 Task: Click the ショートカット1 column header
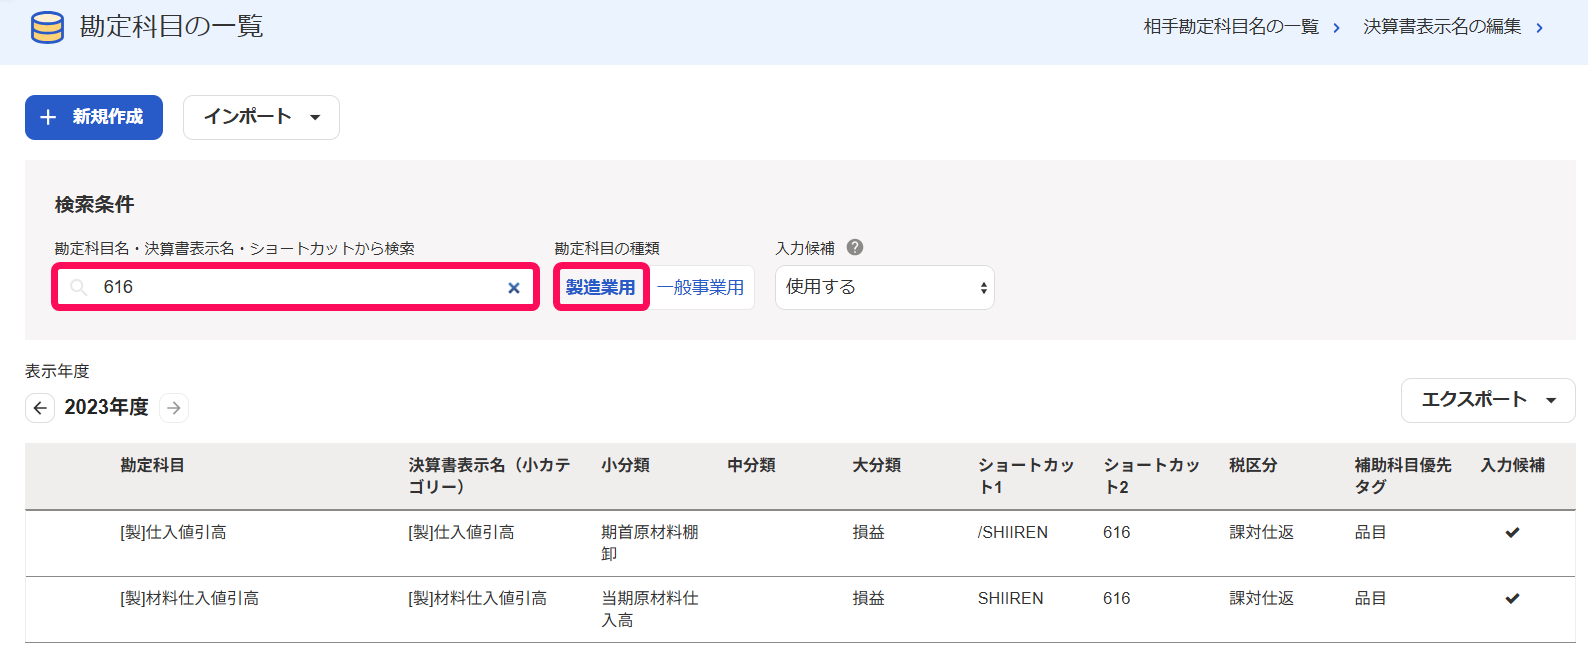pyautogui.click(x=1026, y=476)
